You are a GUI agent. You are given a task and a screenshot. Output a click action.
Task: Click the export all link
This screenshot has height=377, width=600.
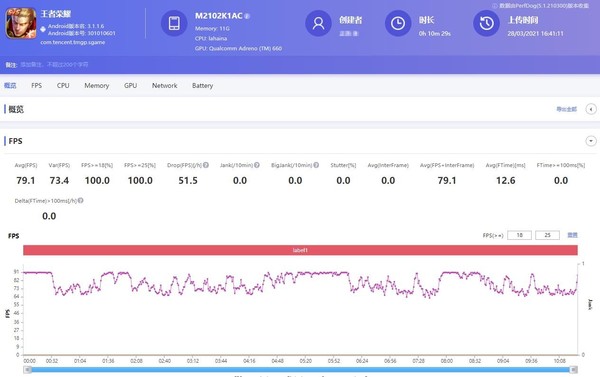coord(566,109)
